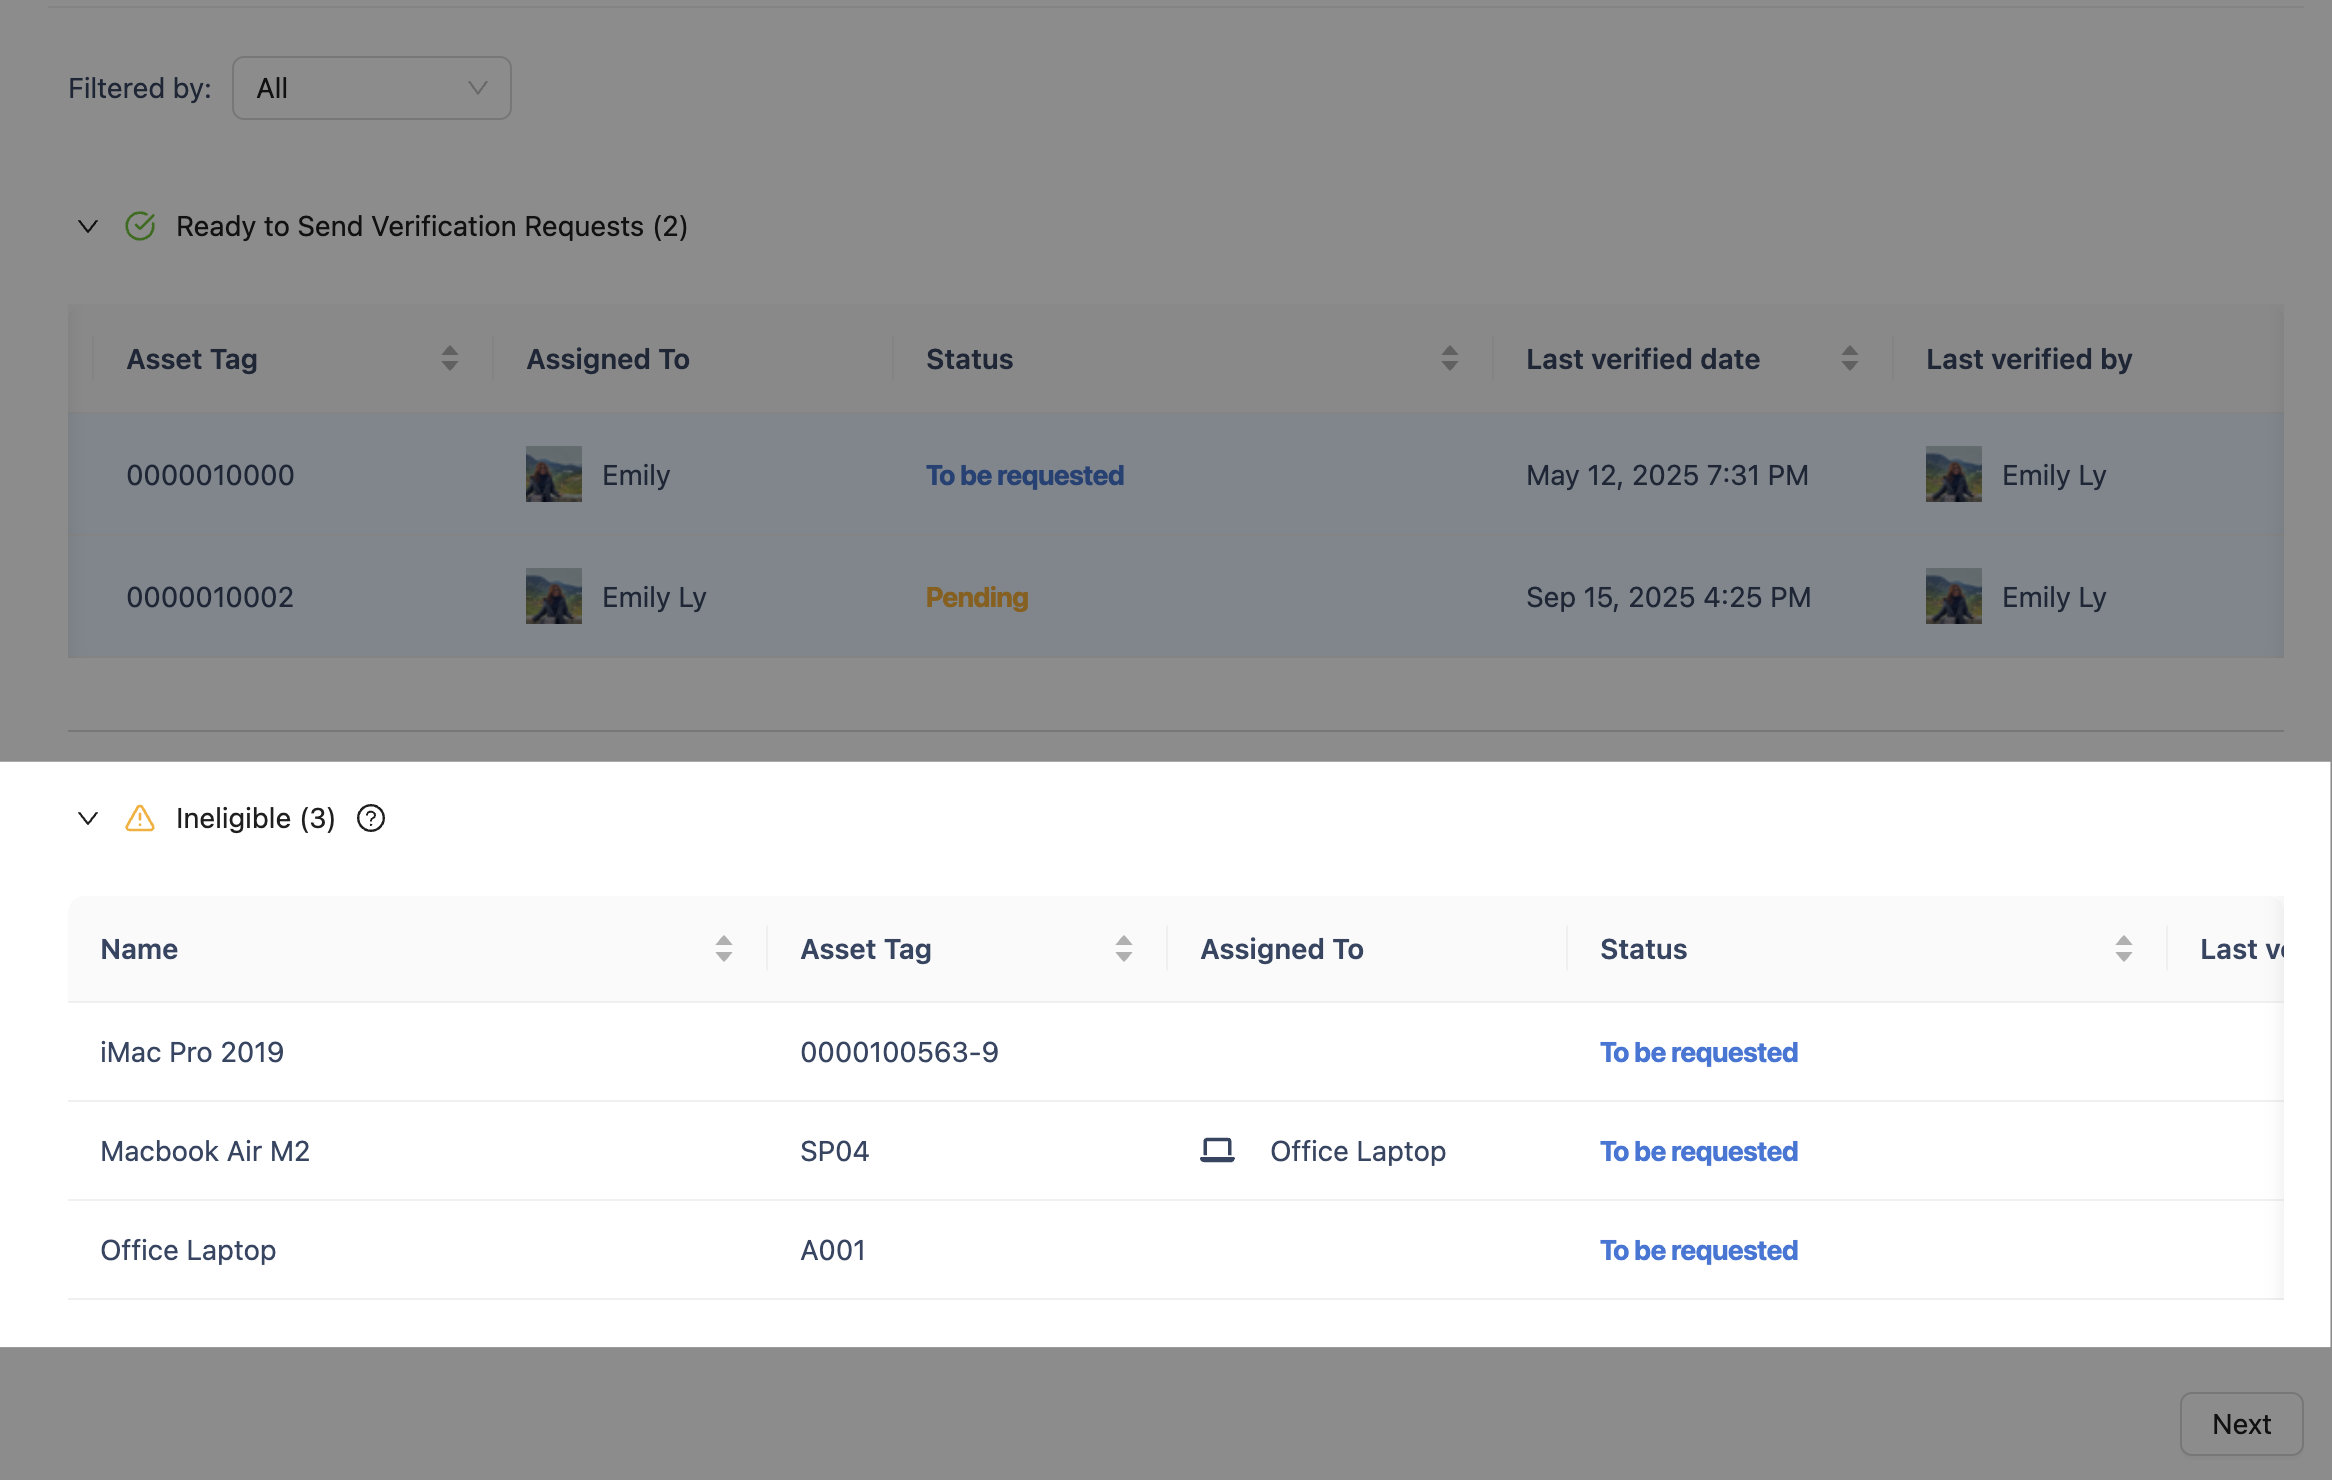This screenshot has height=1480, width=2332.
Task: Click To be requested status for iMac Pro 2019
Action: [x=1698, y=1052]
